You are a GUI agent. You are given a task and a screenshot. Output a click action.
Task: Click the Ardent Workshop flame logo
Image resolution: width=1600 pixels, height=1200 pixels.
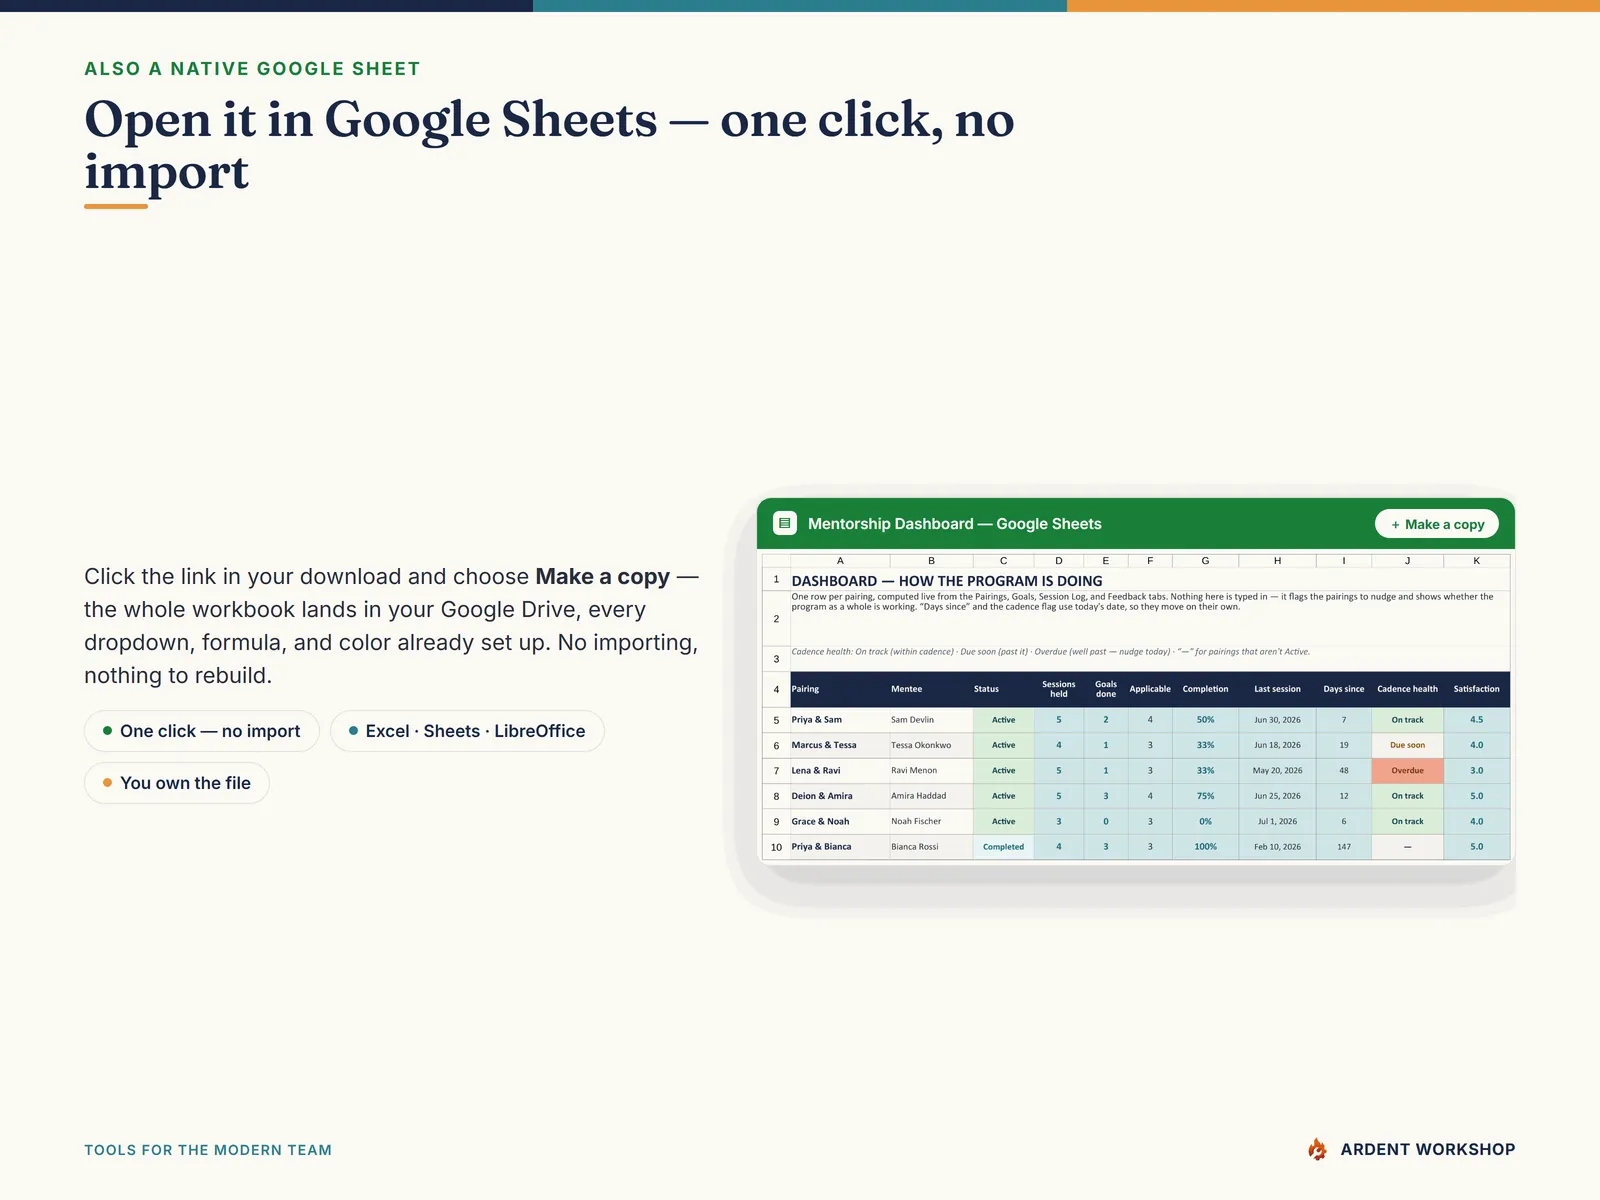click(1318, 1149)
